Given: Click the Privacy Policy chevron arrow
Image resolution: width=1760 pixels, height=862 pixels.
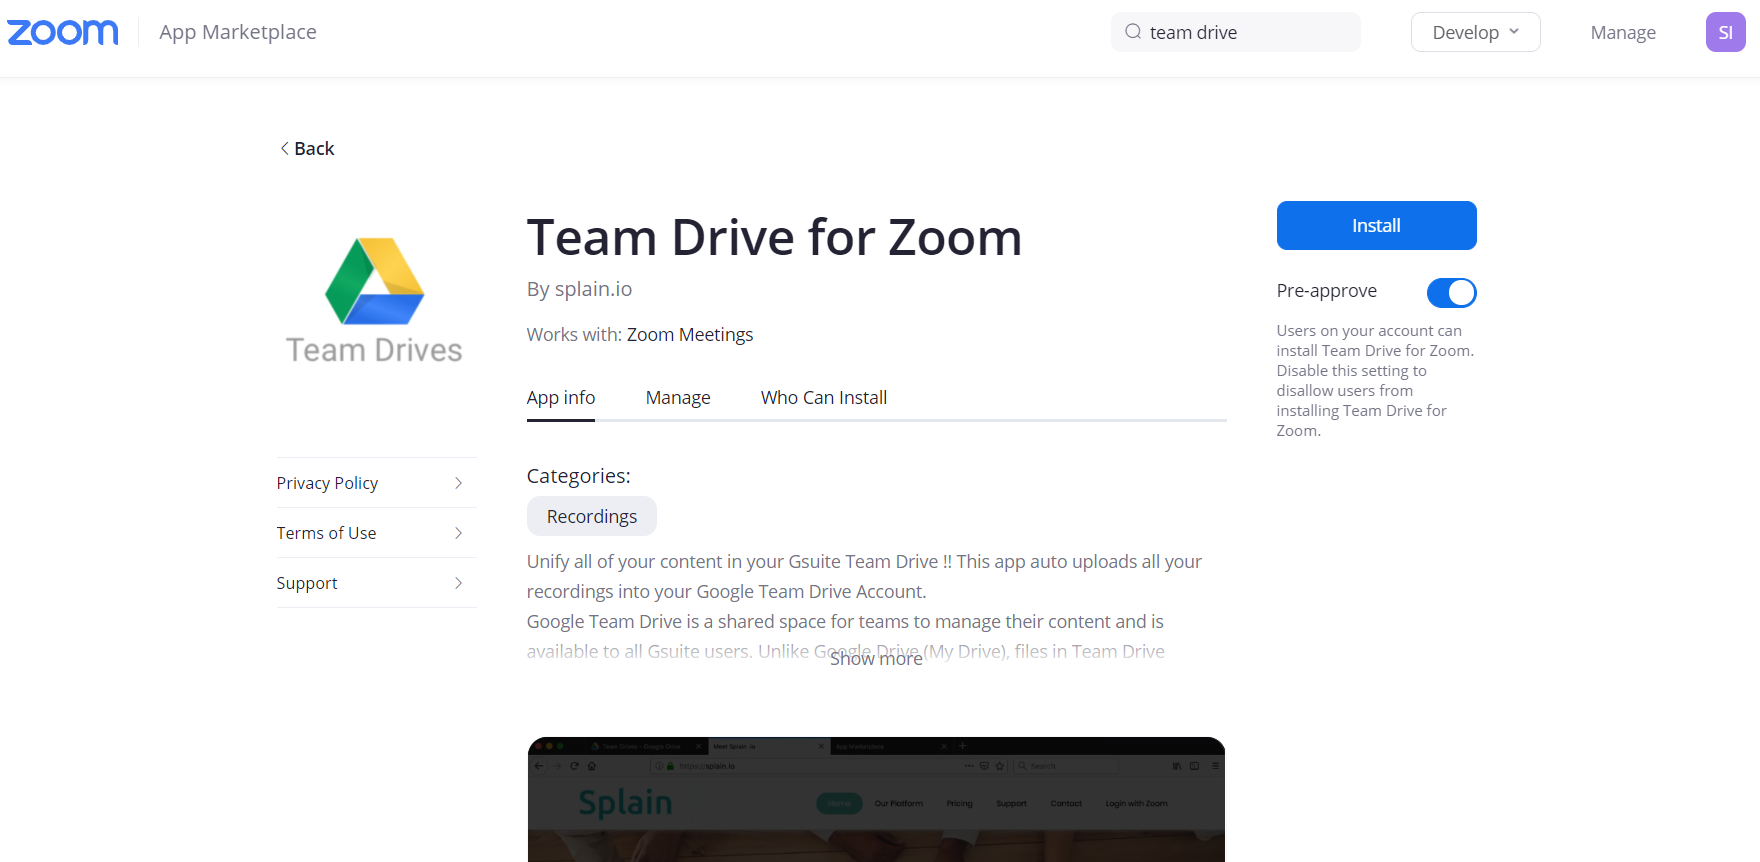Looking at the screenshot, I should click(x=459, y=483).
